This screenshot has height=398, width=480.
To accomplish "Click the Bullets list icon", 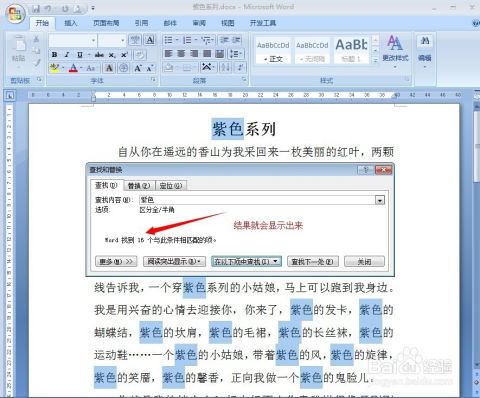I will 168,40.
